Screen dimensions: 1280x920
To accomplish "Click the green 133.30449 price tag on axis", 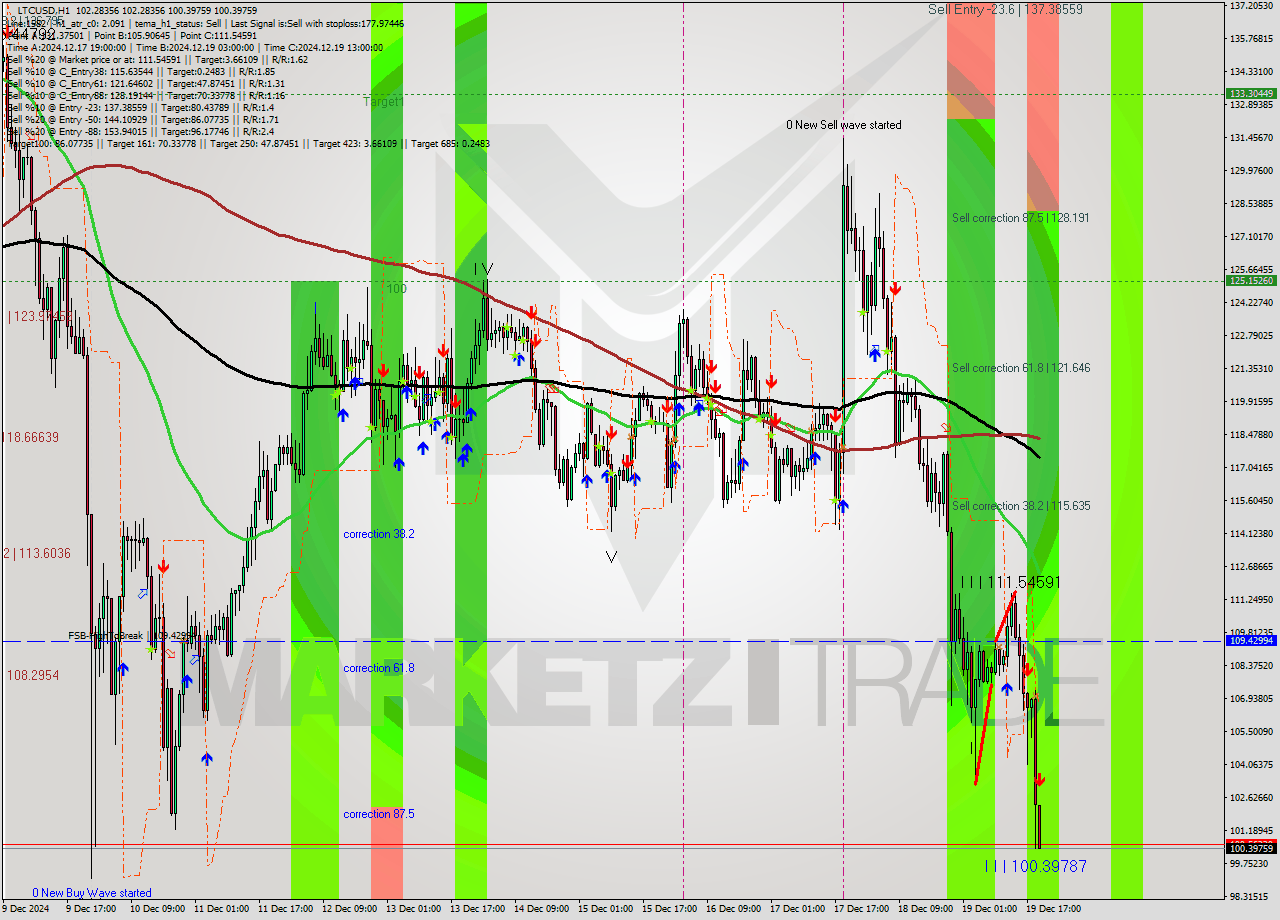I will 1251,93.
